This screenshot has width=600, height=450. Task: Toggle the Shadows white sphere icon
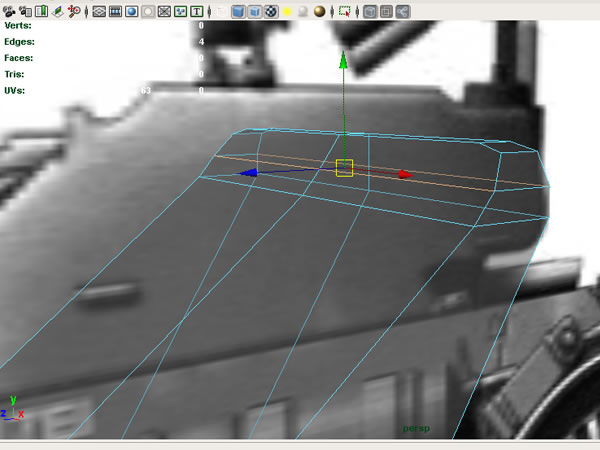[303, 11]
